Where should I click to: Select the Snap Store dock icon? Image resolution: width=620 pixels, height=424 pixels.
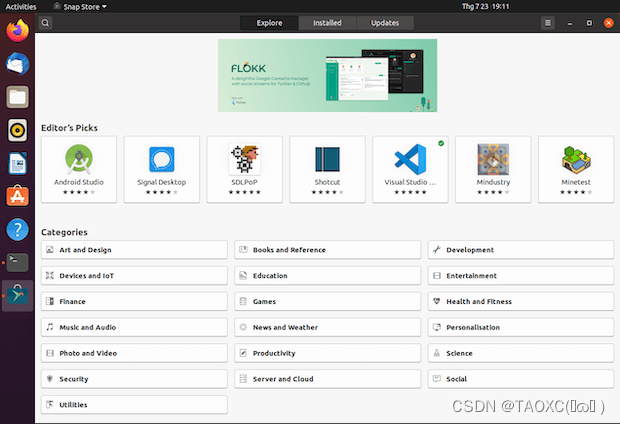click(x=17, y=295)
